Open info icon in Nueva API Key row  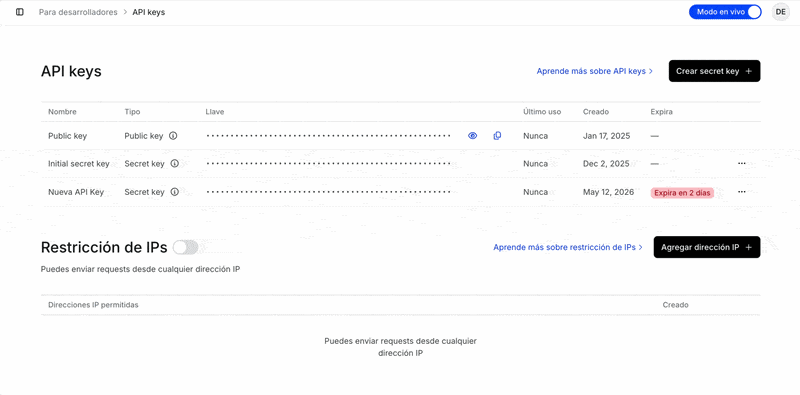(x=174, y=192)
